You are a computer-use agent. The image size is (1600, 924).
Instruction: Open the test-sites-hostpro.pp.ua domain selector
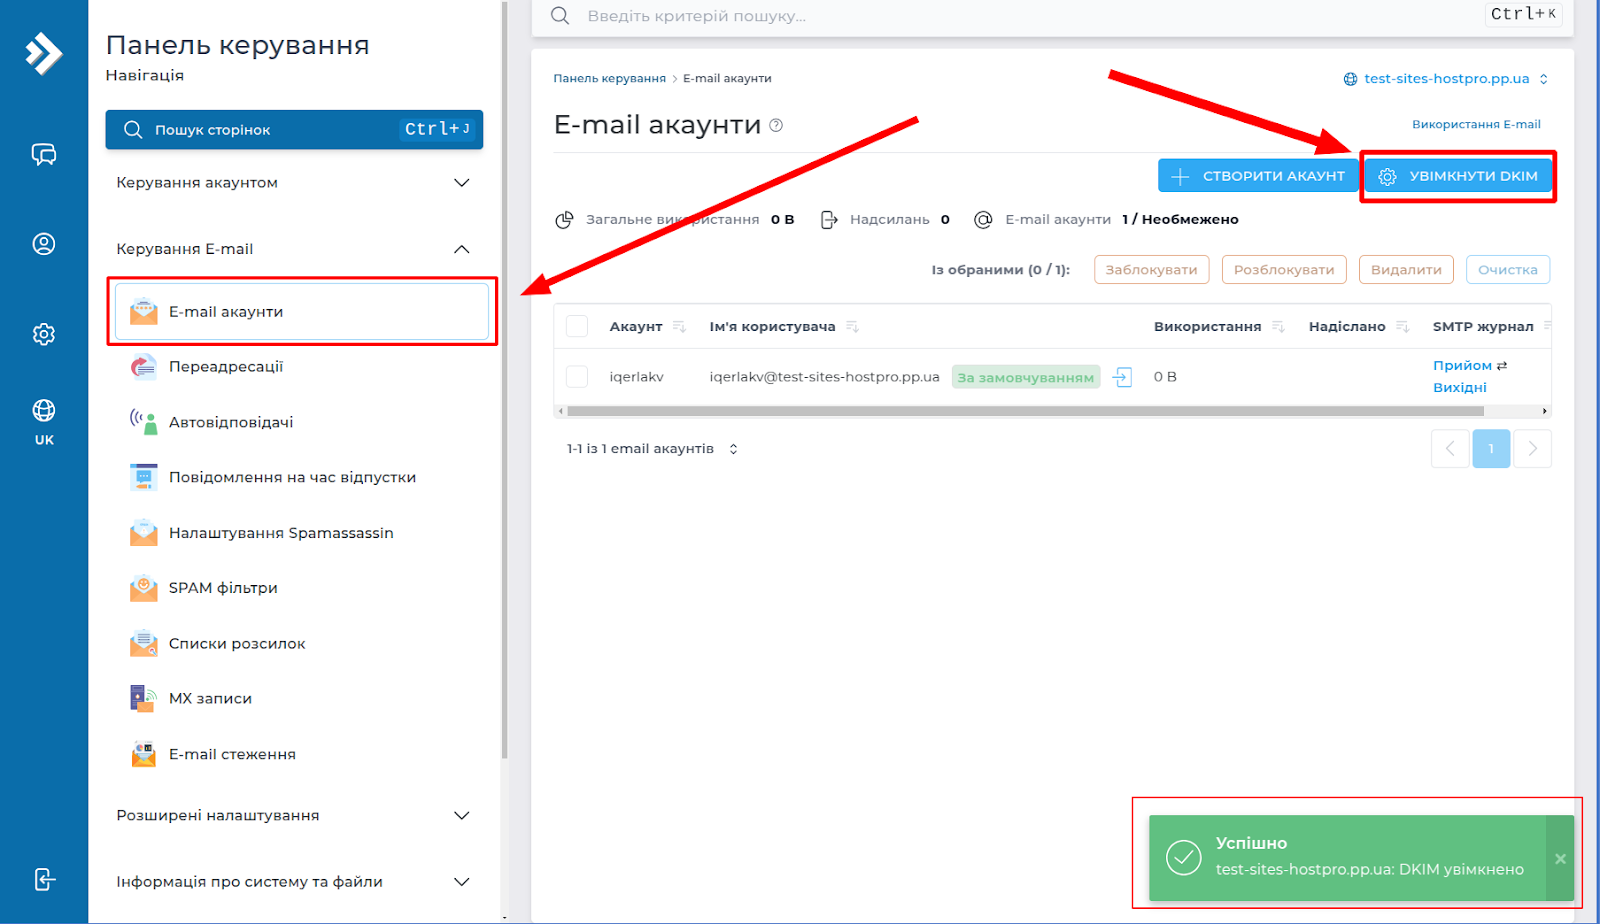[1446, 79]
